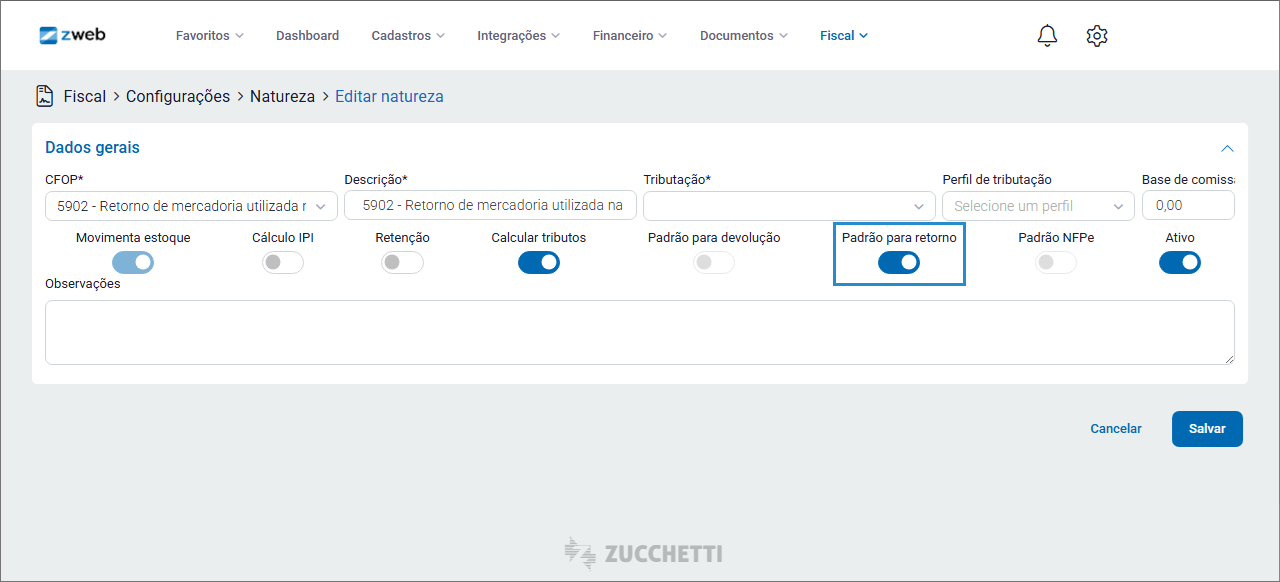Expand the Tributação dropdown
This screenshot has width=1280, height=582.
pyautogui.click(x=789, y=206)
